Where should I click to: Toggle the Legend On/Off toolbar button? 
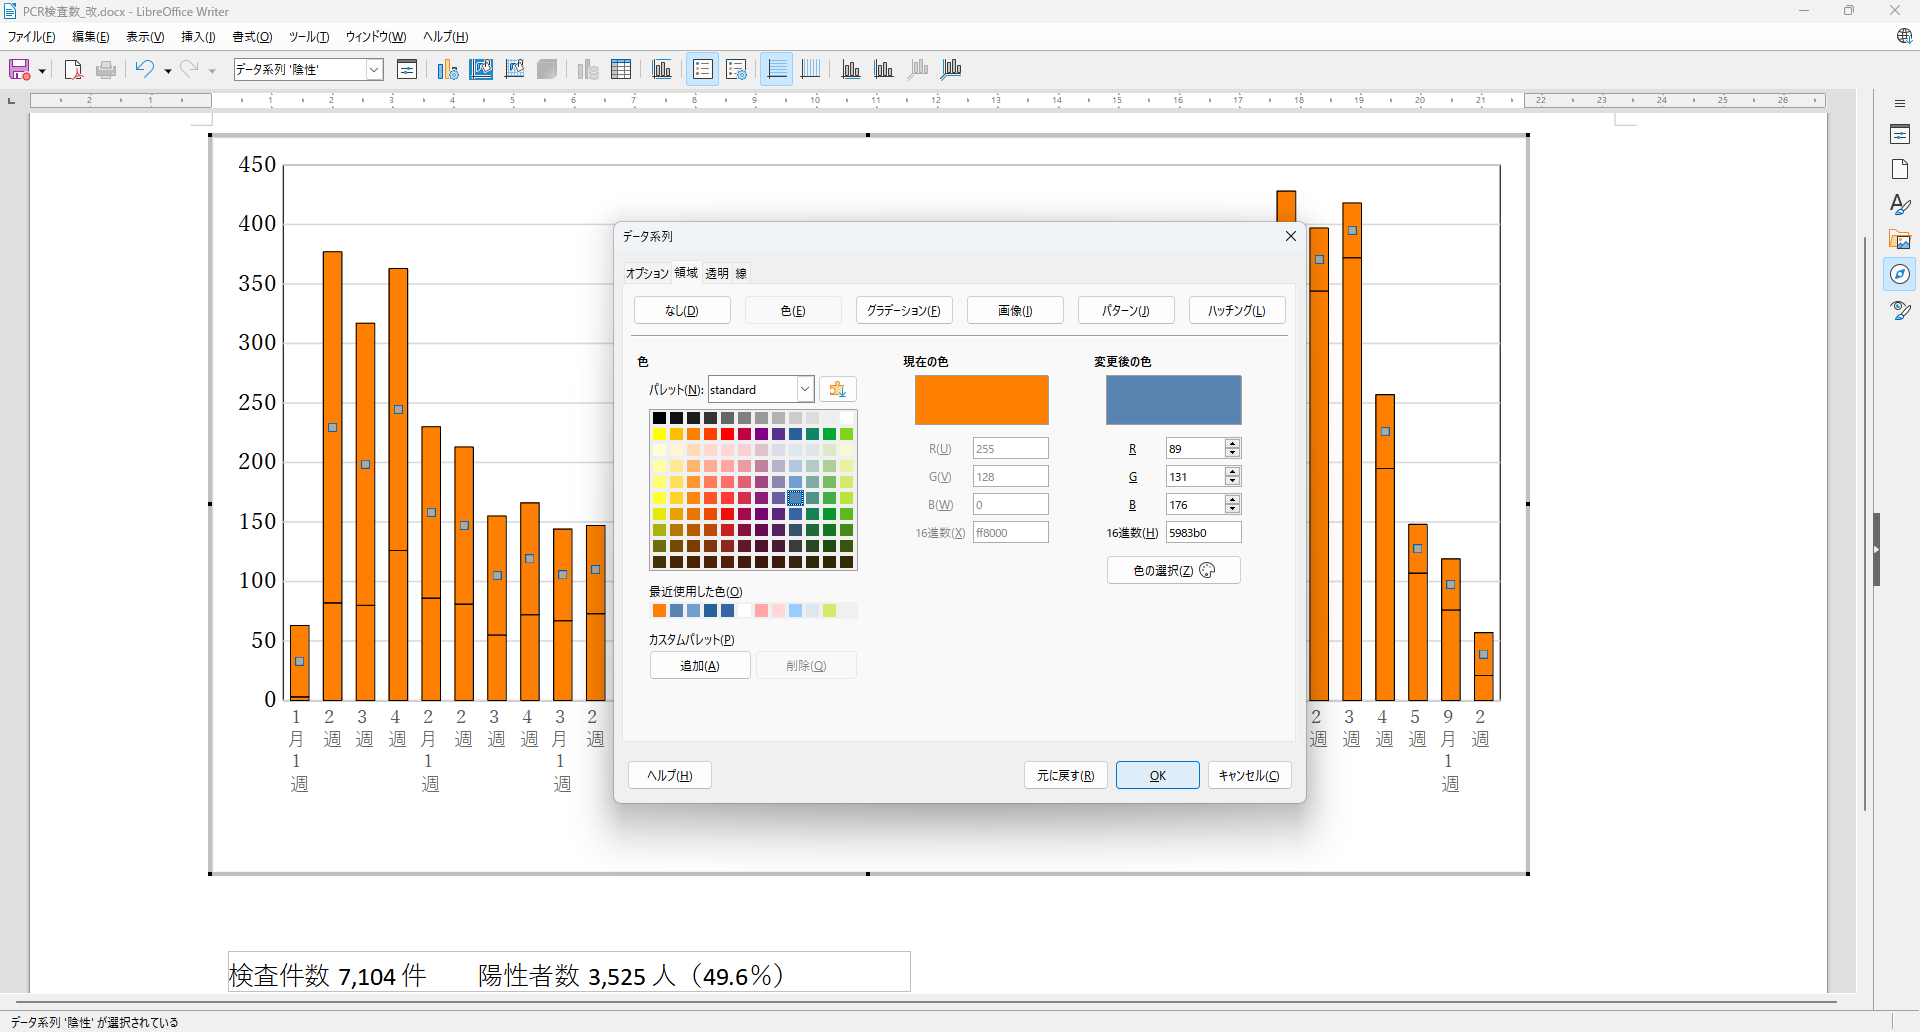(x=703, y=70)
